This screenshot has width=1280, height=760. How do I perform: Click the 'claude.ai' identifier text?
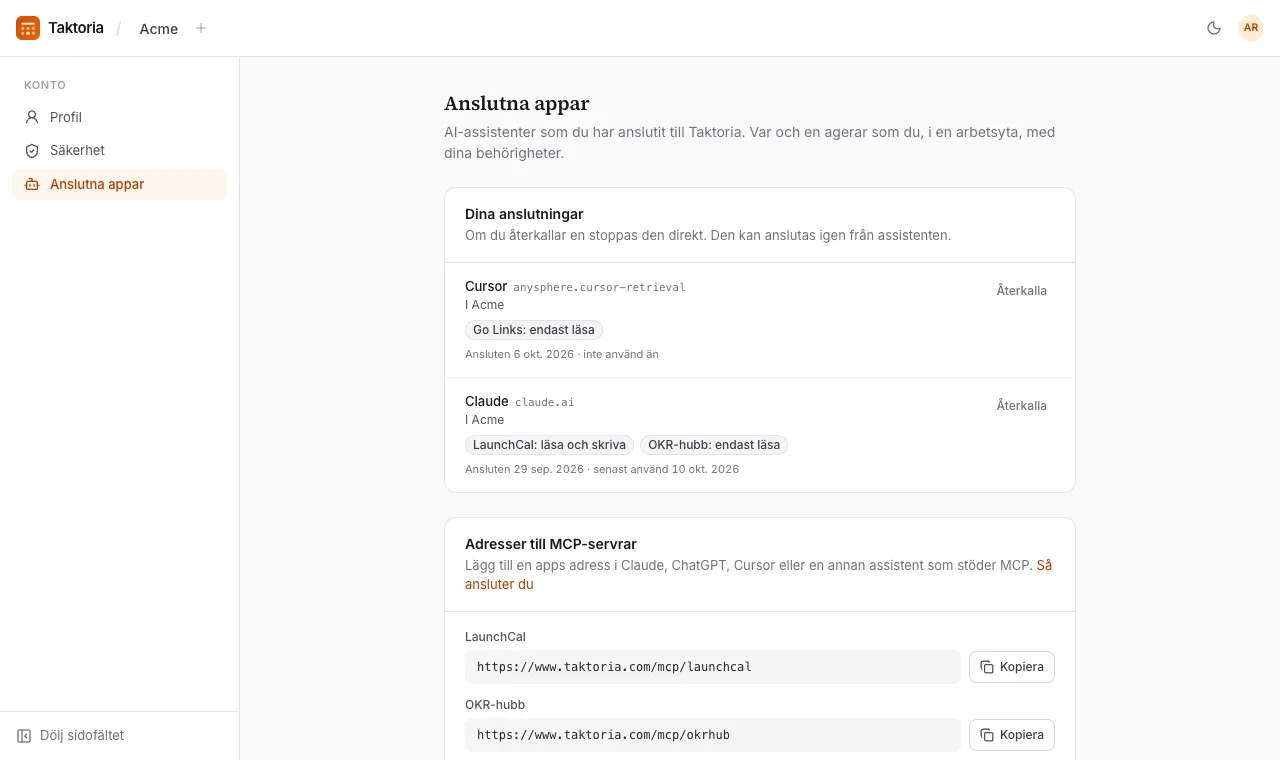tap(545, 402)
